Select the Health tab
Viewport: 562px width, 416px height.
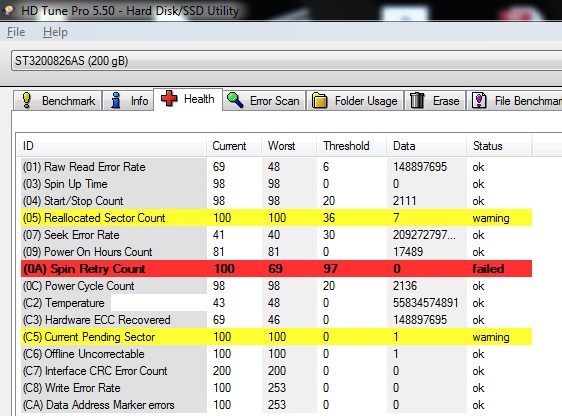(x=188, y=99)
